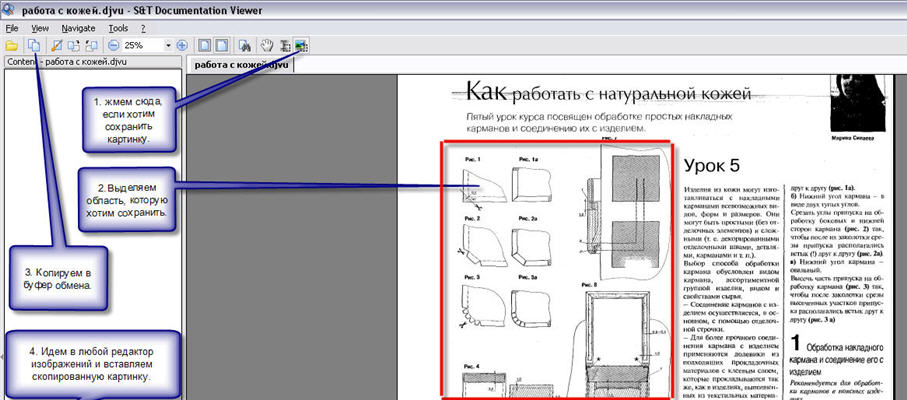Switch to single page layout
907x400 pixels.
(204, 45)
